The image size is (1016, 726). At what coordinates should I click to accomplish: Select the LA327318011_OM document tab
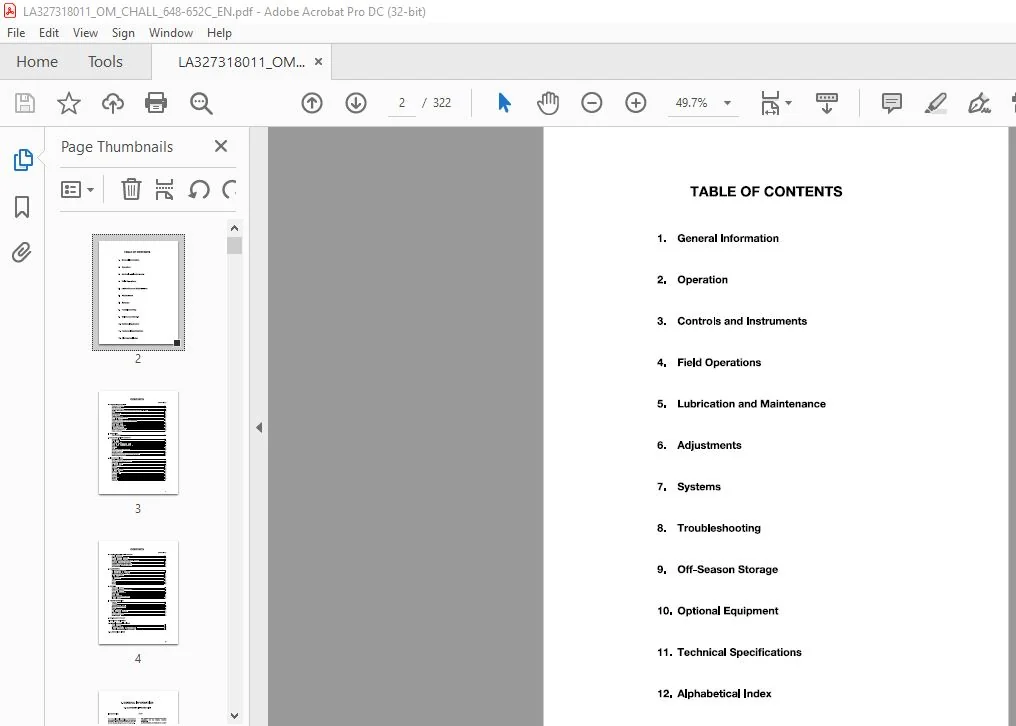(241, 62)
